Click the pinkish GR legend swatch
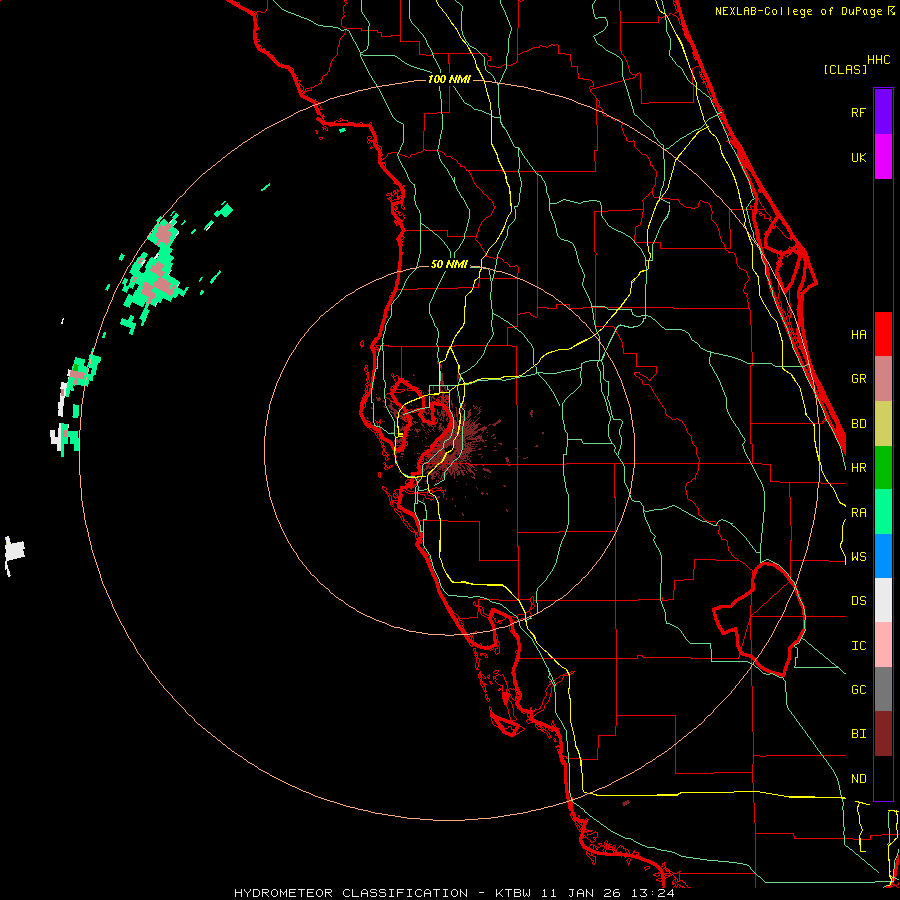 tap(883, 379)
